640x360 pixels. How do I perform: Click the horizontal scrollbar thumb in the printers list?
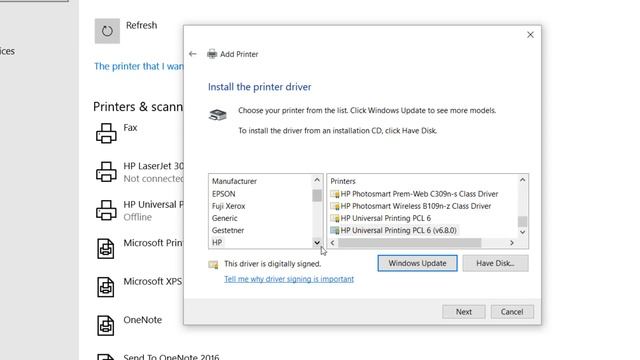coord(409,243)
